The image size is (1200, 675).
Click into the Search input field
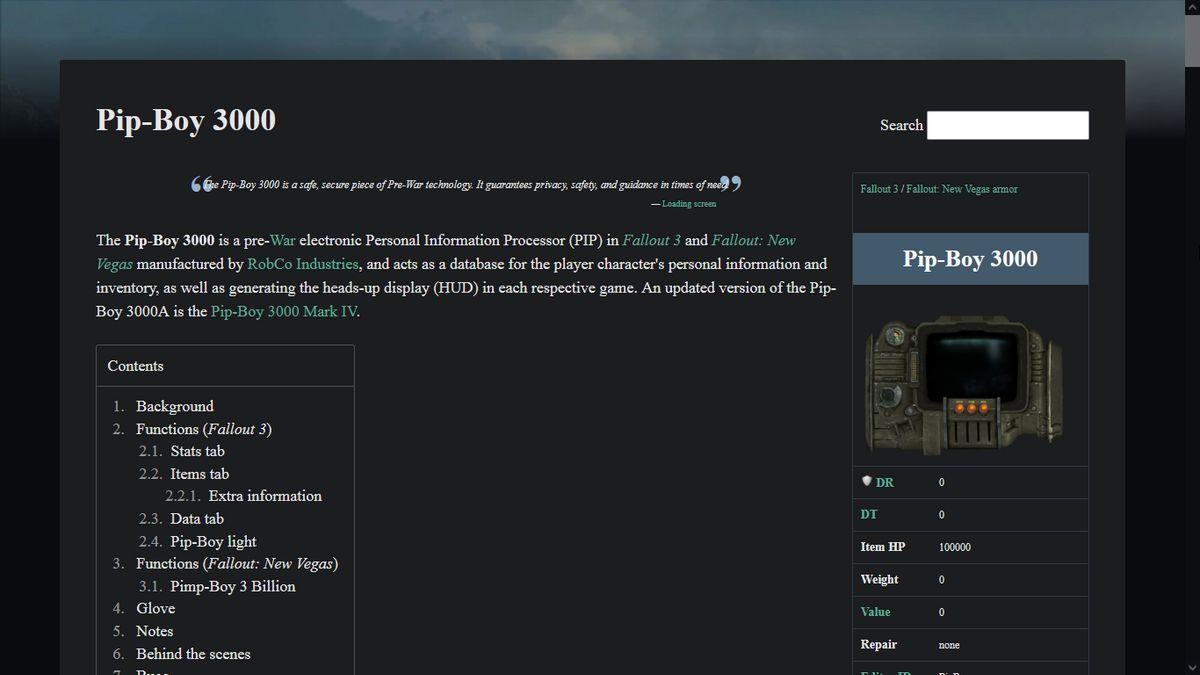[x=1007, y=125]
